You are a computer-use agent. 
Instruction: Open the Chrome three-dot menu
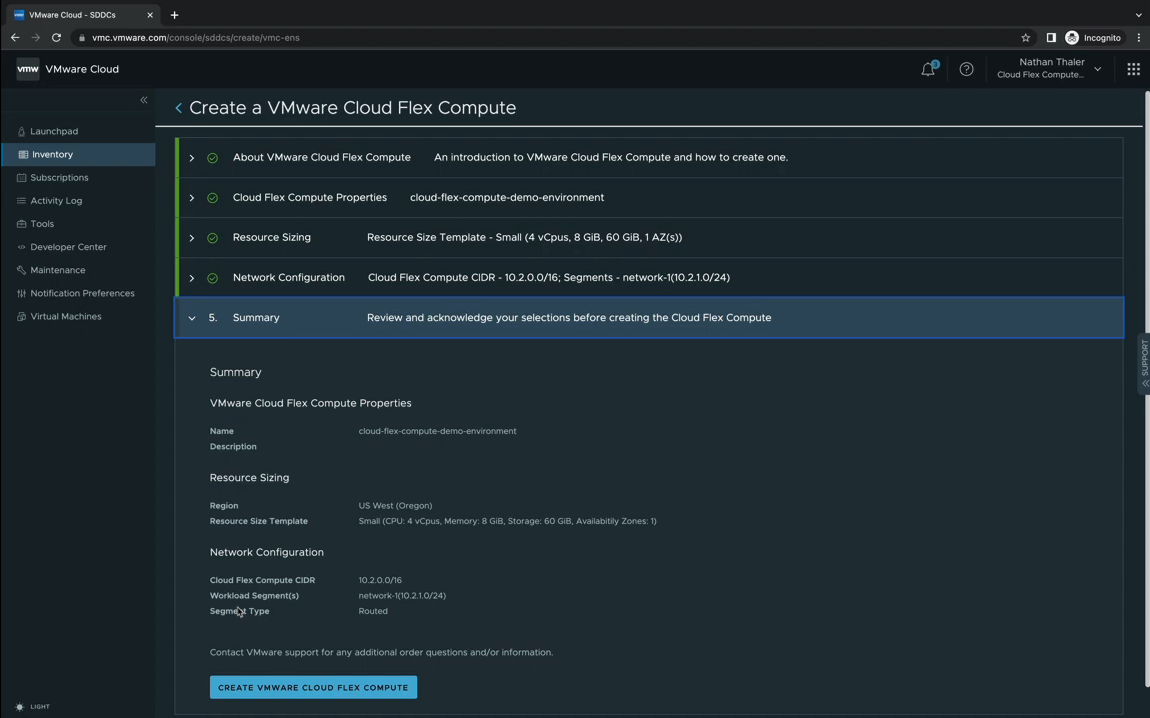1139,37
